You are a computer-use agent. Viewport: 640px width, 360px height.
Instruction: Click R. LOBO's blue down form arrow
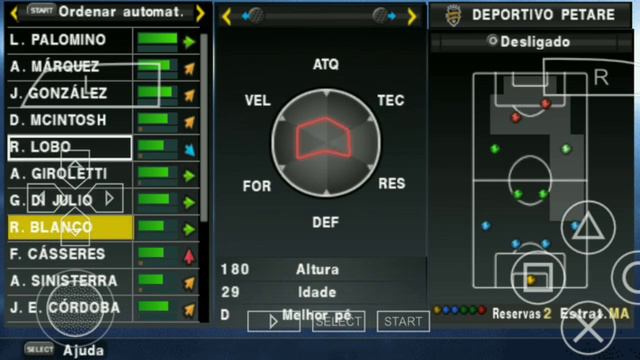pyautogui.click(x=189, y=150)
